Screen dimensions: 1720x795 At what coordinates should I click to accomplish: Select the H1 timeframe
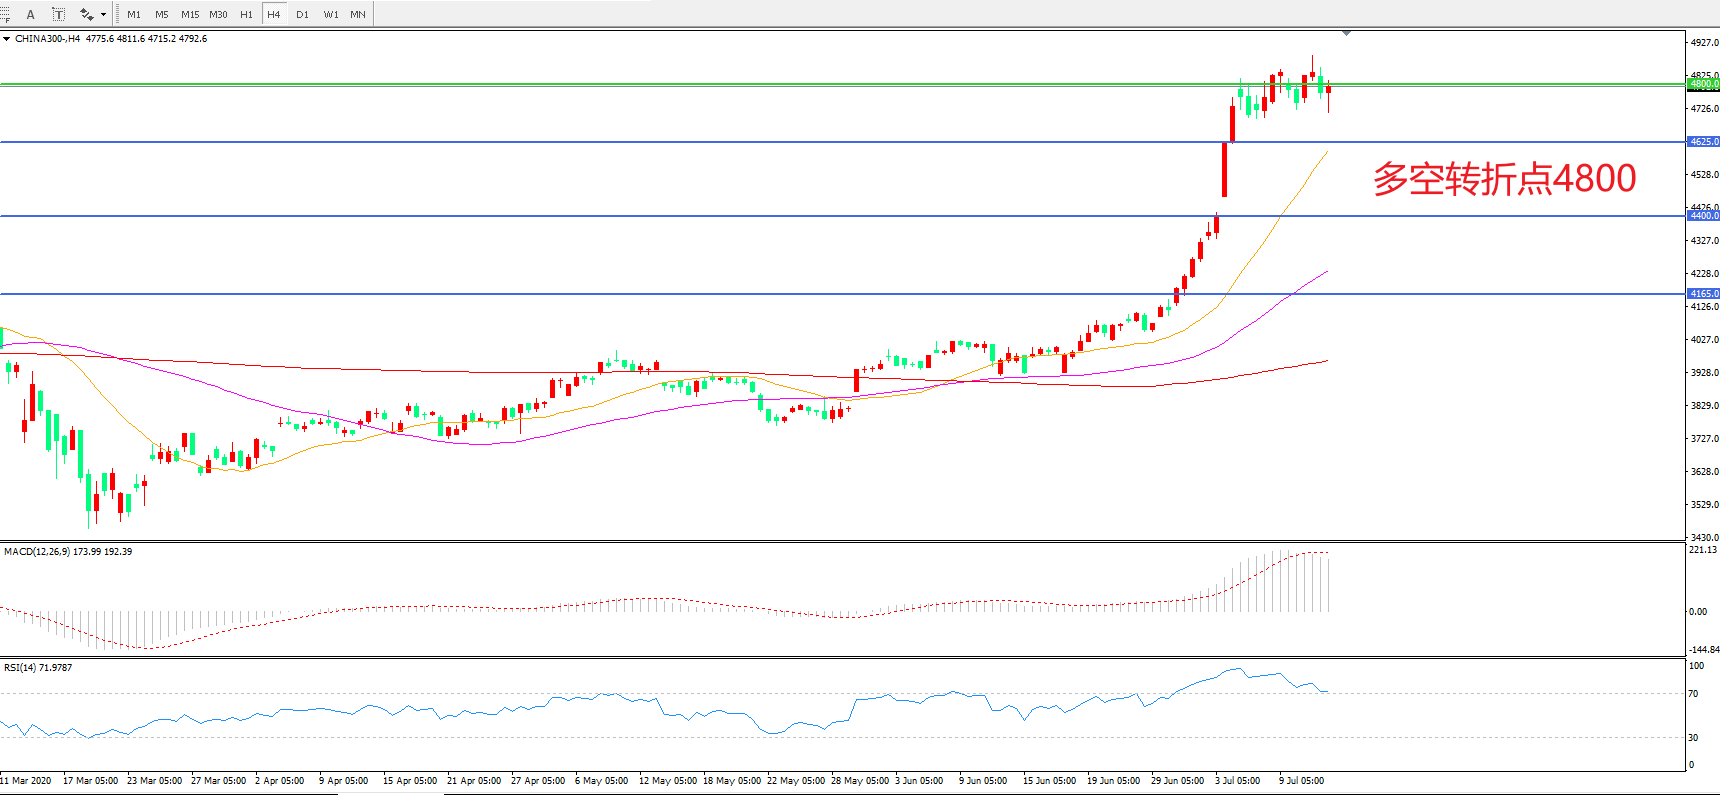click(x=246, y=14)
